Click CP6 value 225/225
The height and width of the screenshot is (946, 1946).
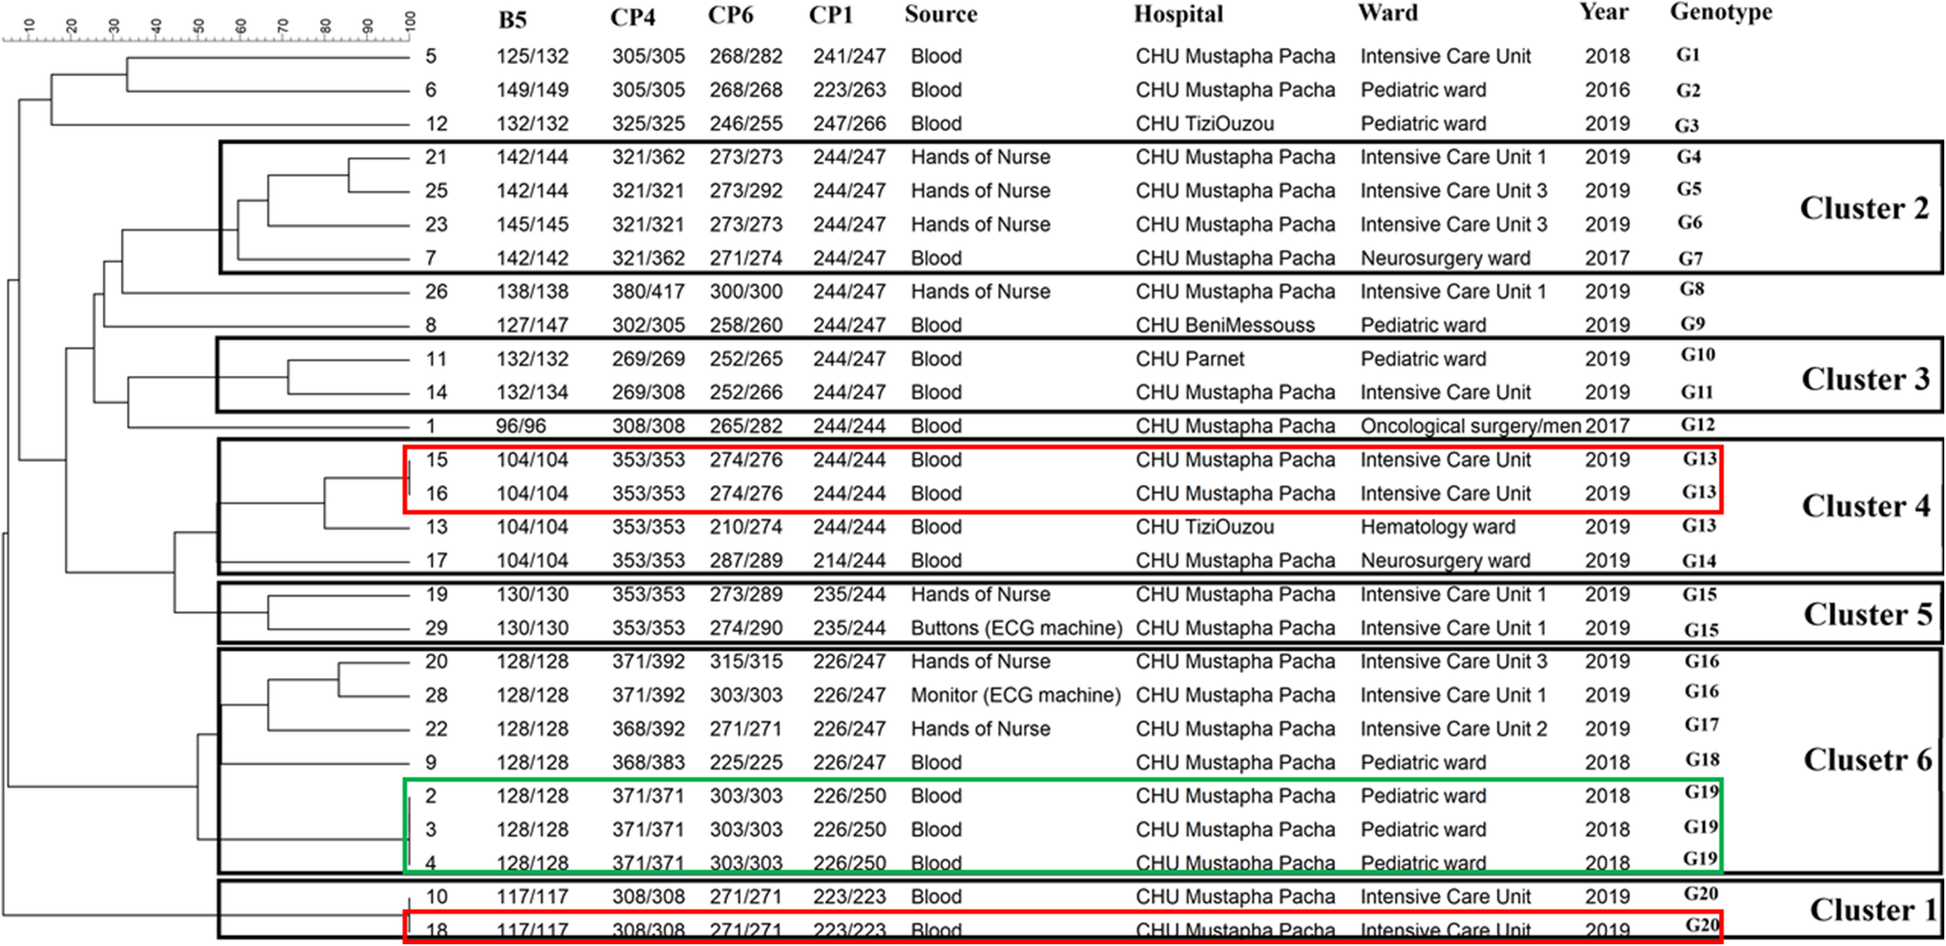point(746,763)
